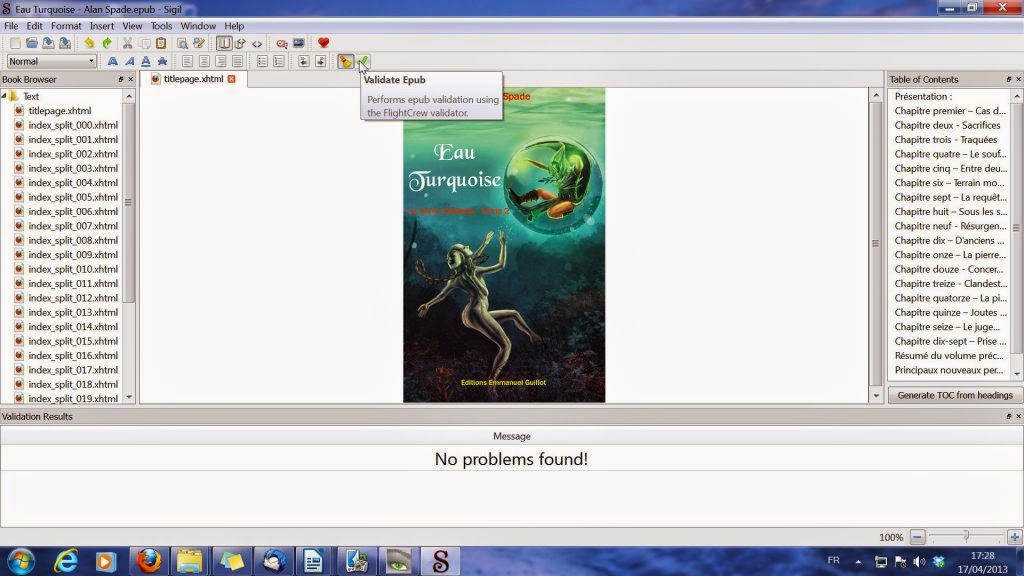Select the titlepage.xhtml tab
This screenshot has height=576, width=1024.
[193, 79]
